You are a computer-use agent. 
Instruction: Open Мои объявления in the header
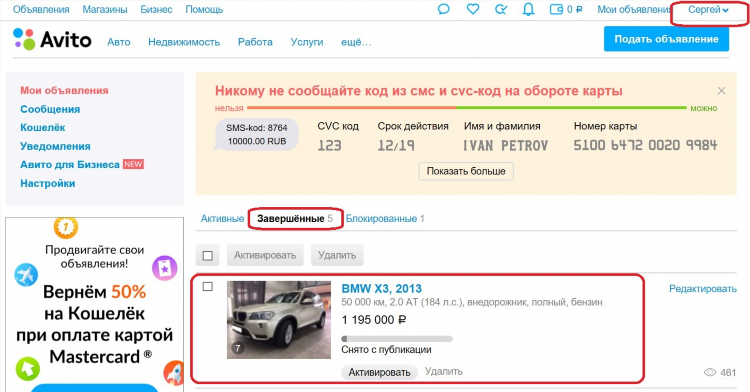click(634, 10)
